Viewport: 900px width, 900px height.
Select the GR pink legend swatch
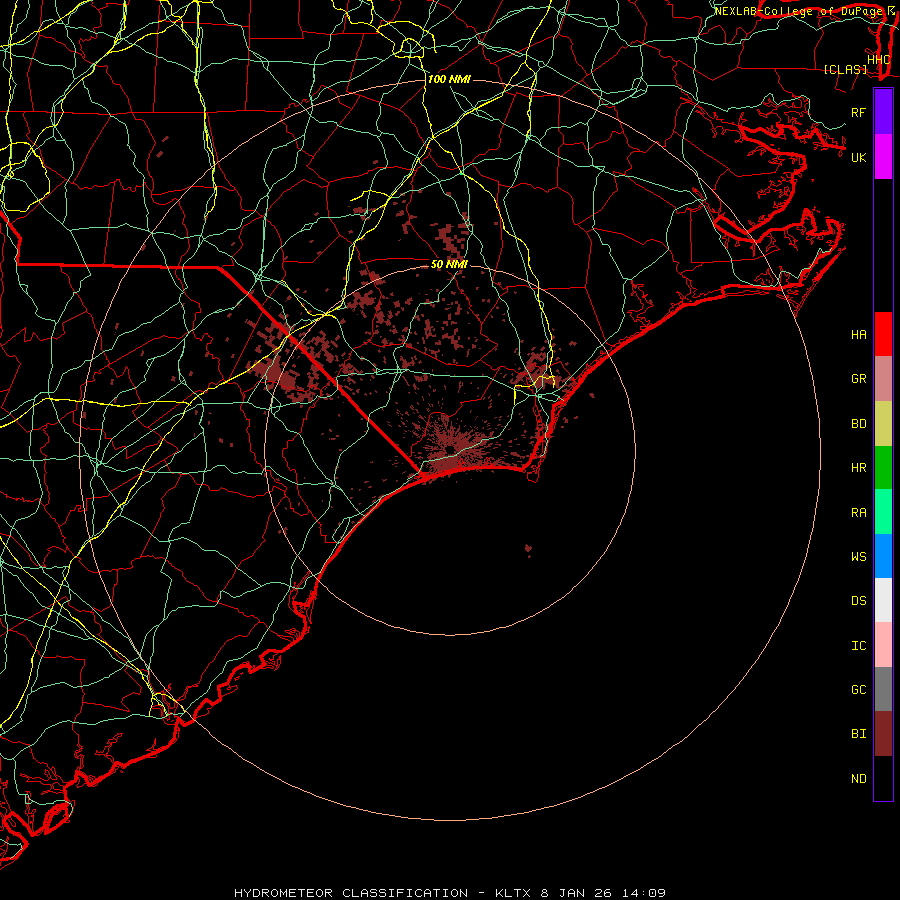(x=883, y=379)
